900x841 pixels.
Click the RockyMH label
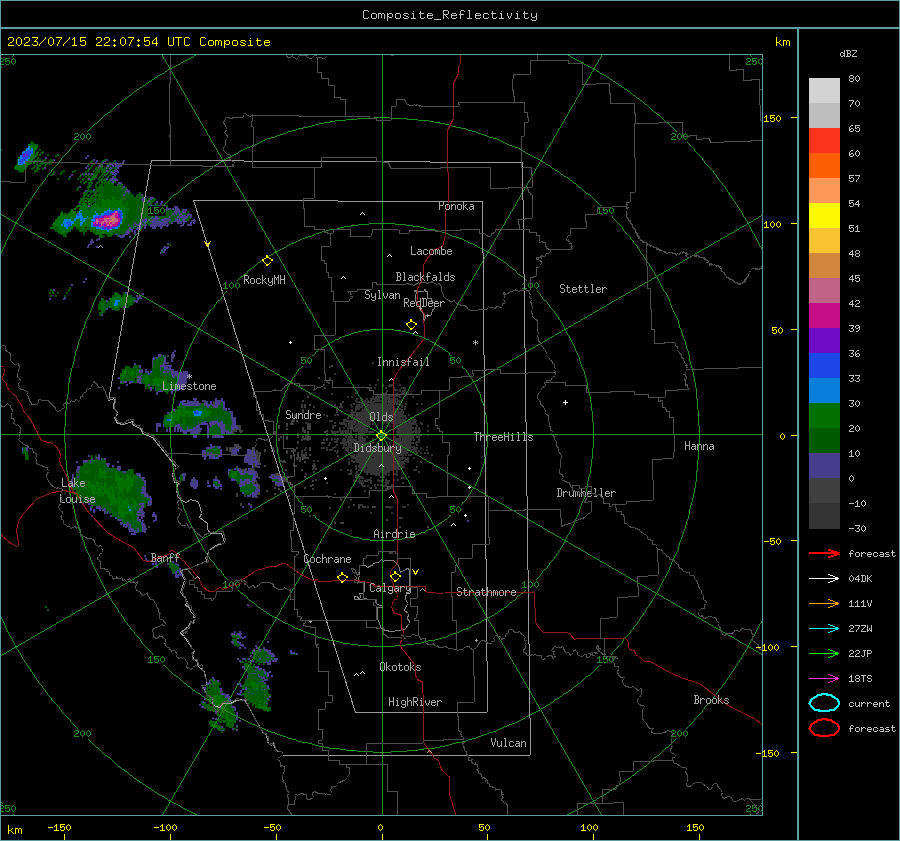[264, 280]
